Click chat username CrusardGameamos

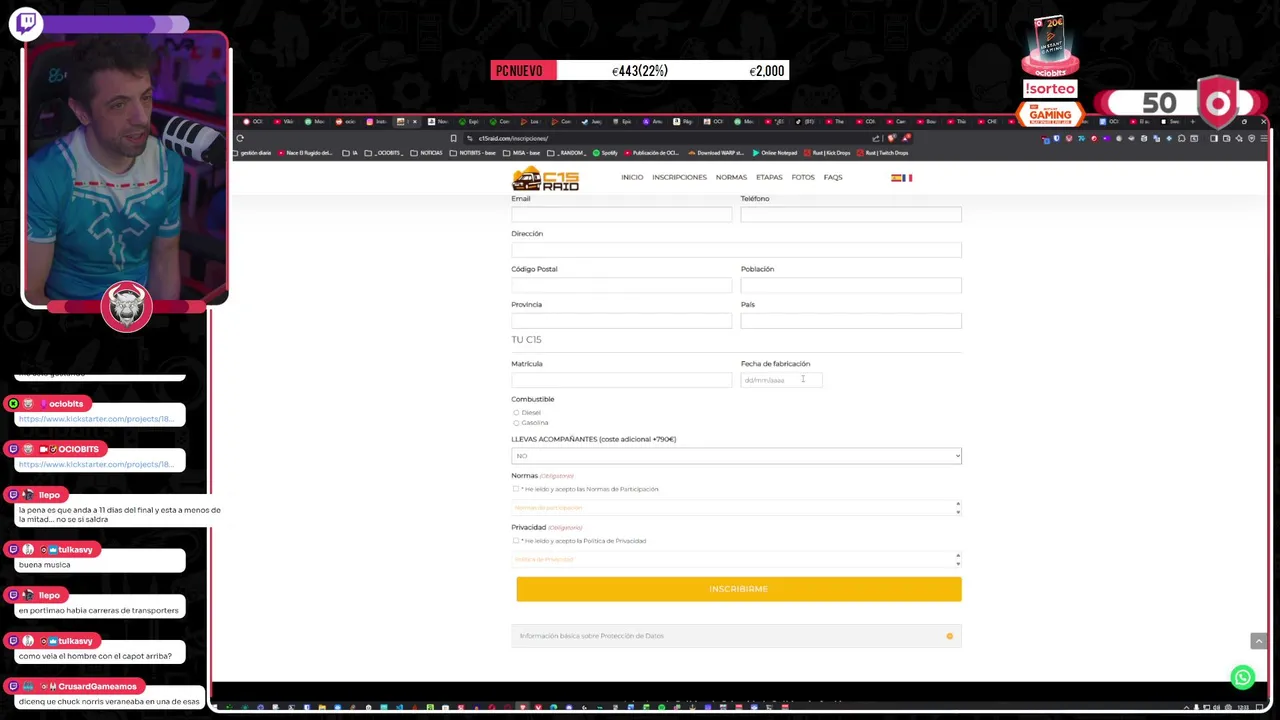coord(97,687)
